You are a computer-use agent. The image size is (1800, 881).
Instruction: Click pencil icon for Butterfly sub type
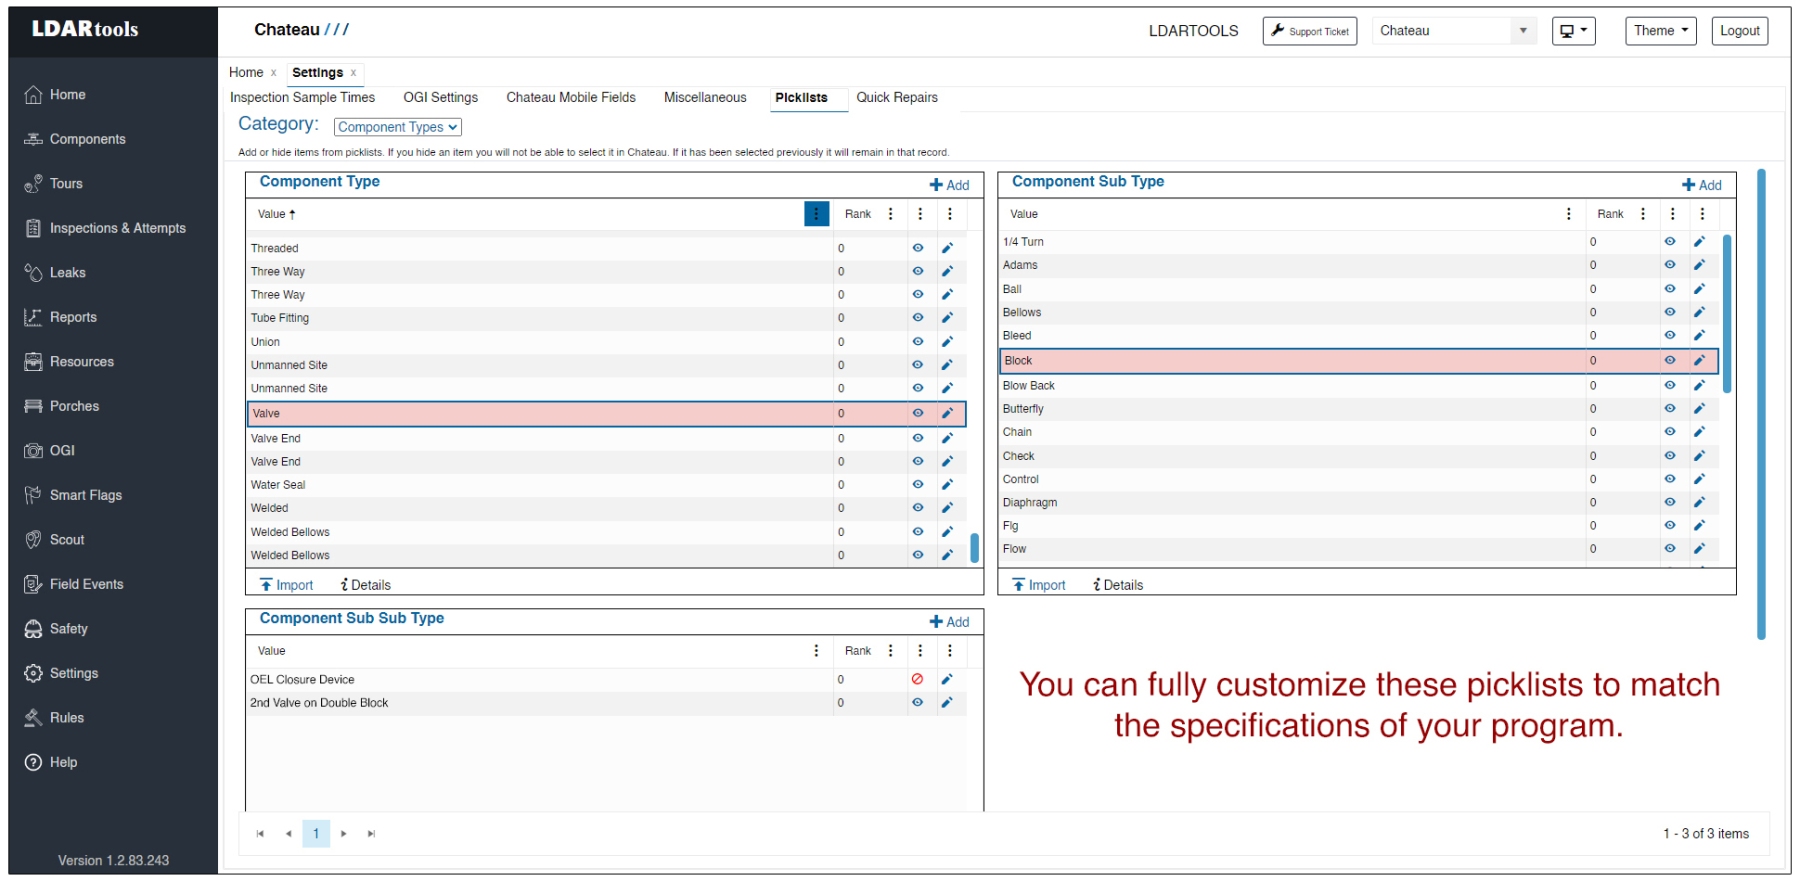click(1699, 409)
